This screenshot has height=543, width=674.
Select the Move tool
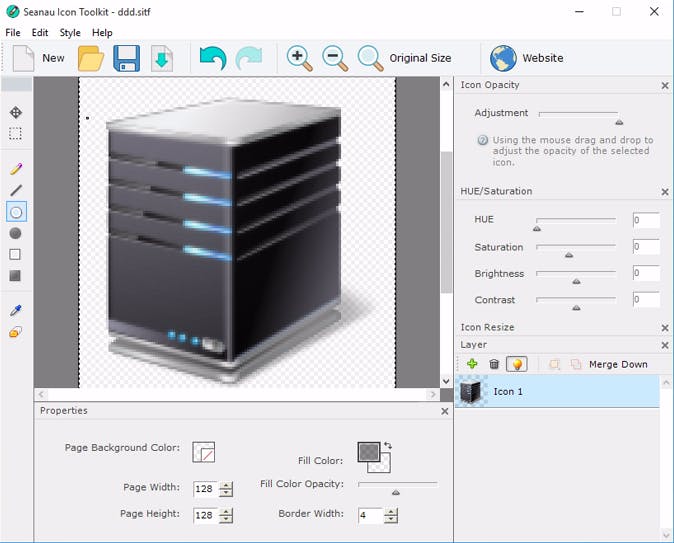pyautogui.click(x=15, y=112)
